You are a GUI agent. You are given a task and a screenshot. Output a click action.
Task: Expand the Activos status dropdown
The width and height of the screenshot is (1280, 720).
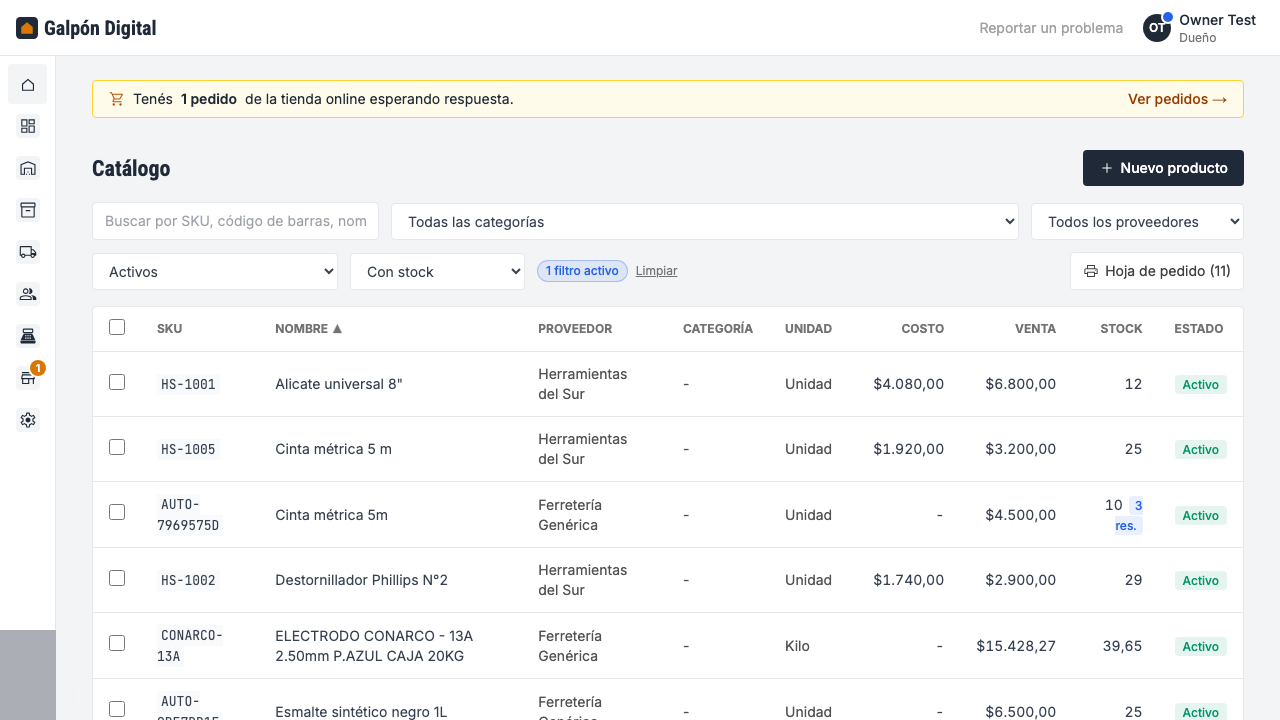coord(215,272)
